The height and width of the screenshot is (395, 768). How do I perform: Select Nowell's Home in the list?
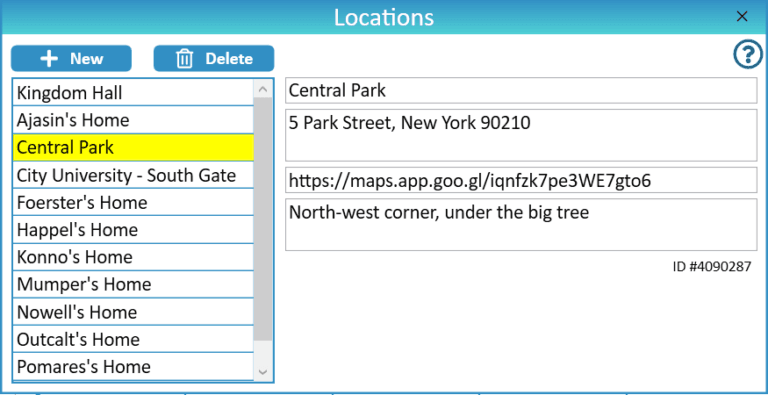[133, 312]
